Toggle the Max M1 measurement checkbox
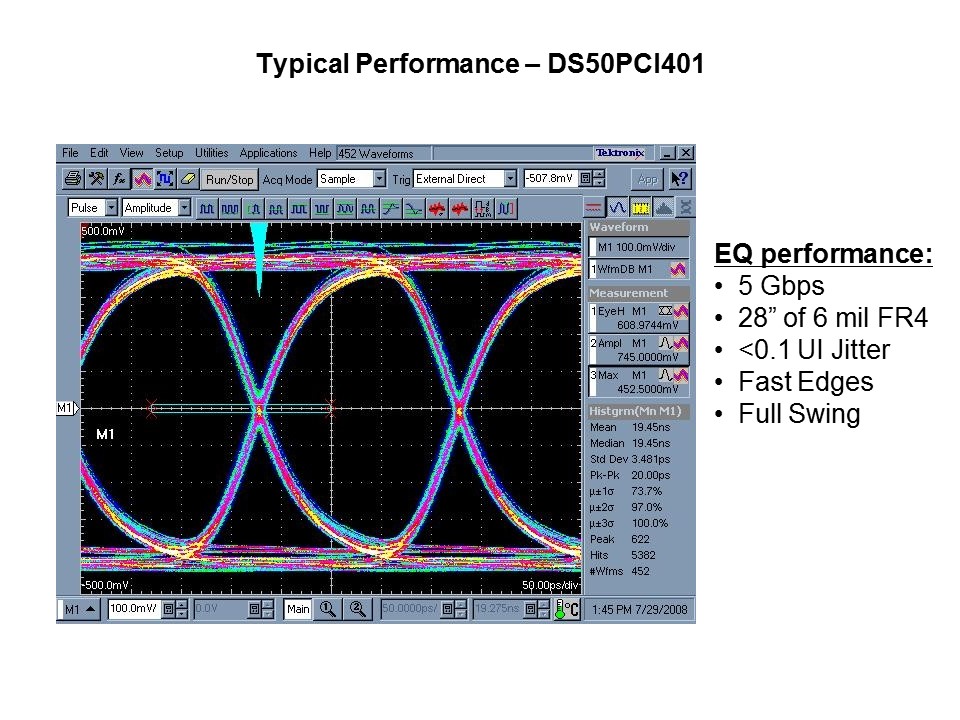 [594, 377]
